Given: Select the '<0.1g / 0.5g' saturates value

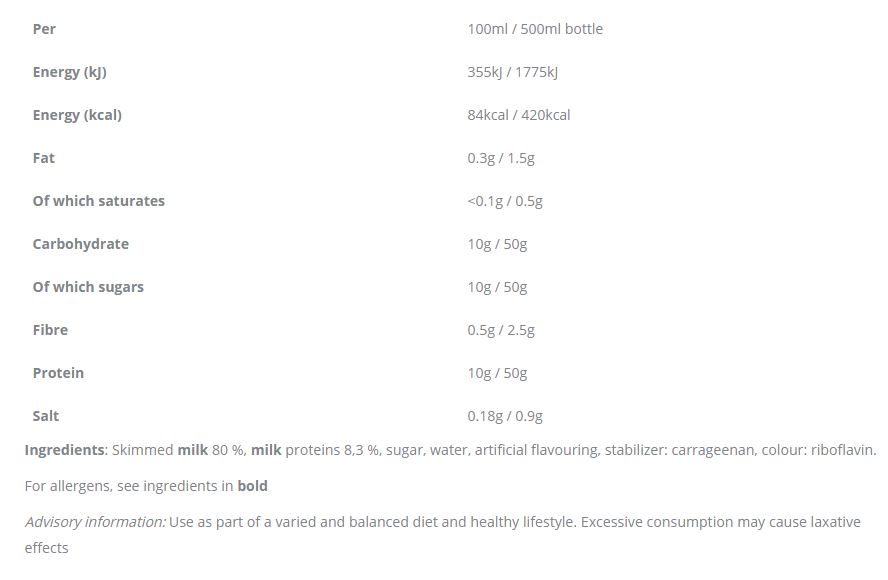Looking at the screenshot, I should 505,202.
